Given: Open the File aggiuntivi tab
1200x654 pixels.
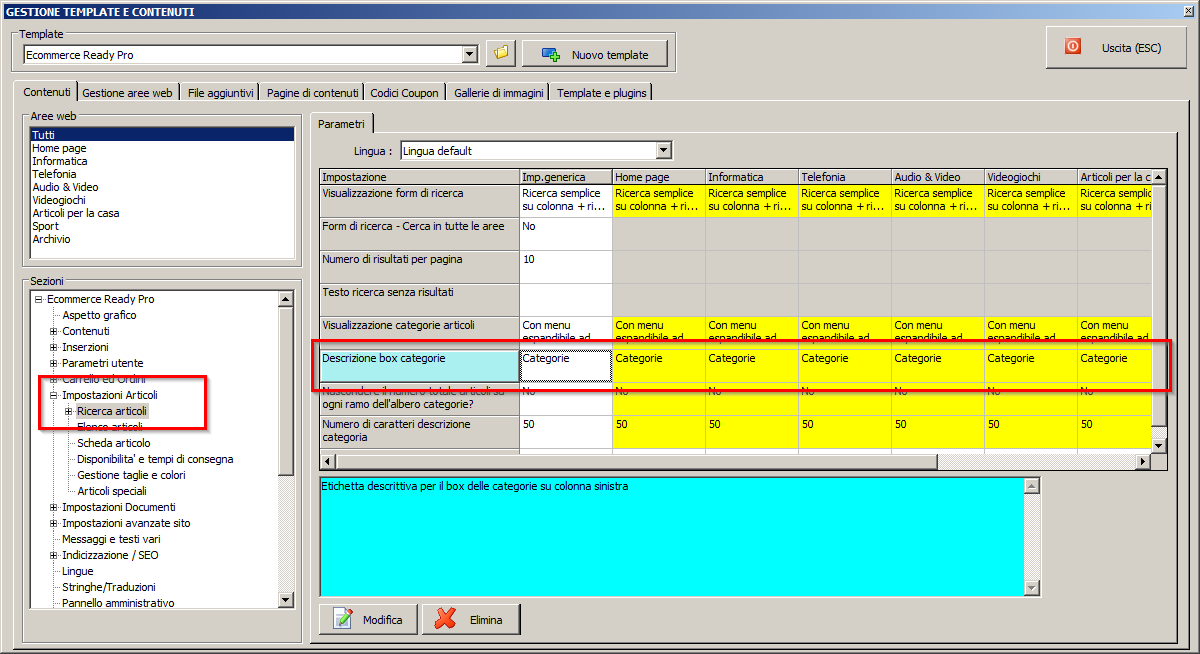Looking at the screenshot, I should click(221, 93).
